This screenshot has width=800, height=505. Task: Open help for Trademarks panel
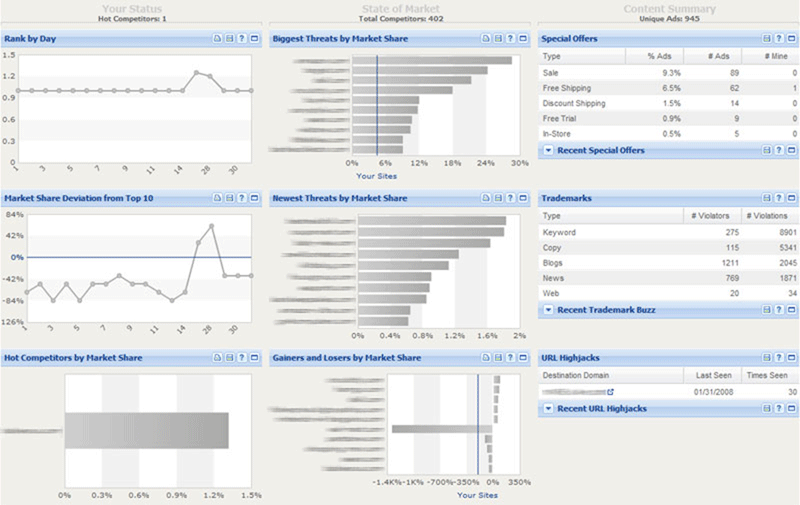[779, 198]
